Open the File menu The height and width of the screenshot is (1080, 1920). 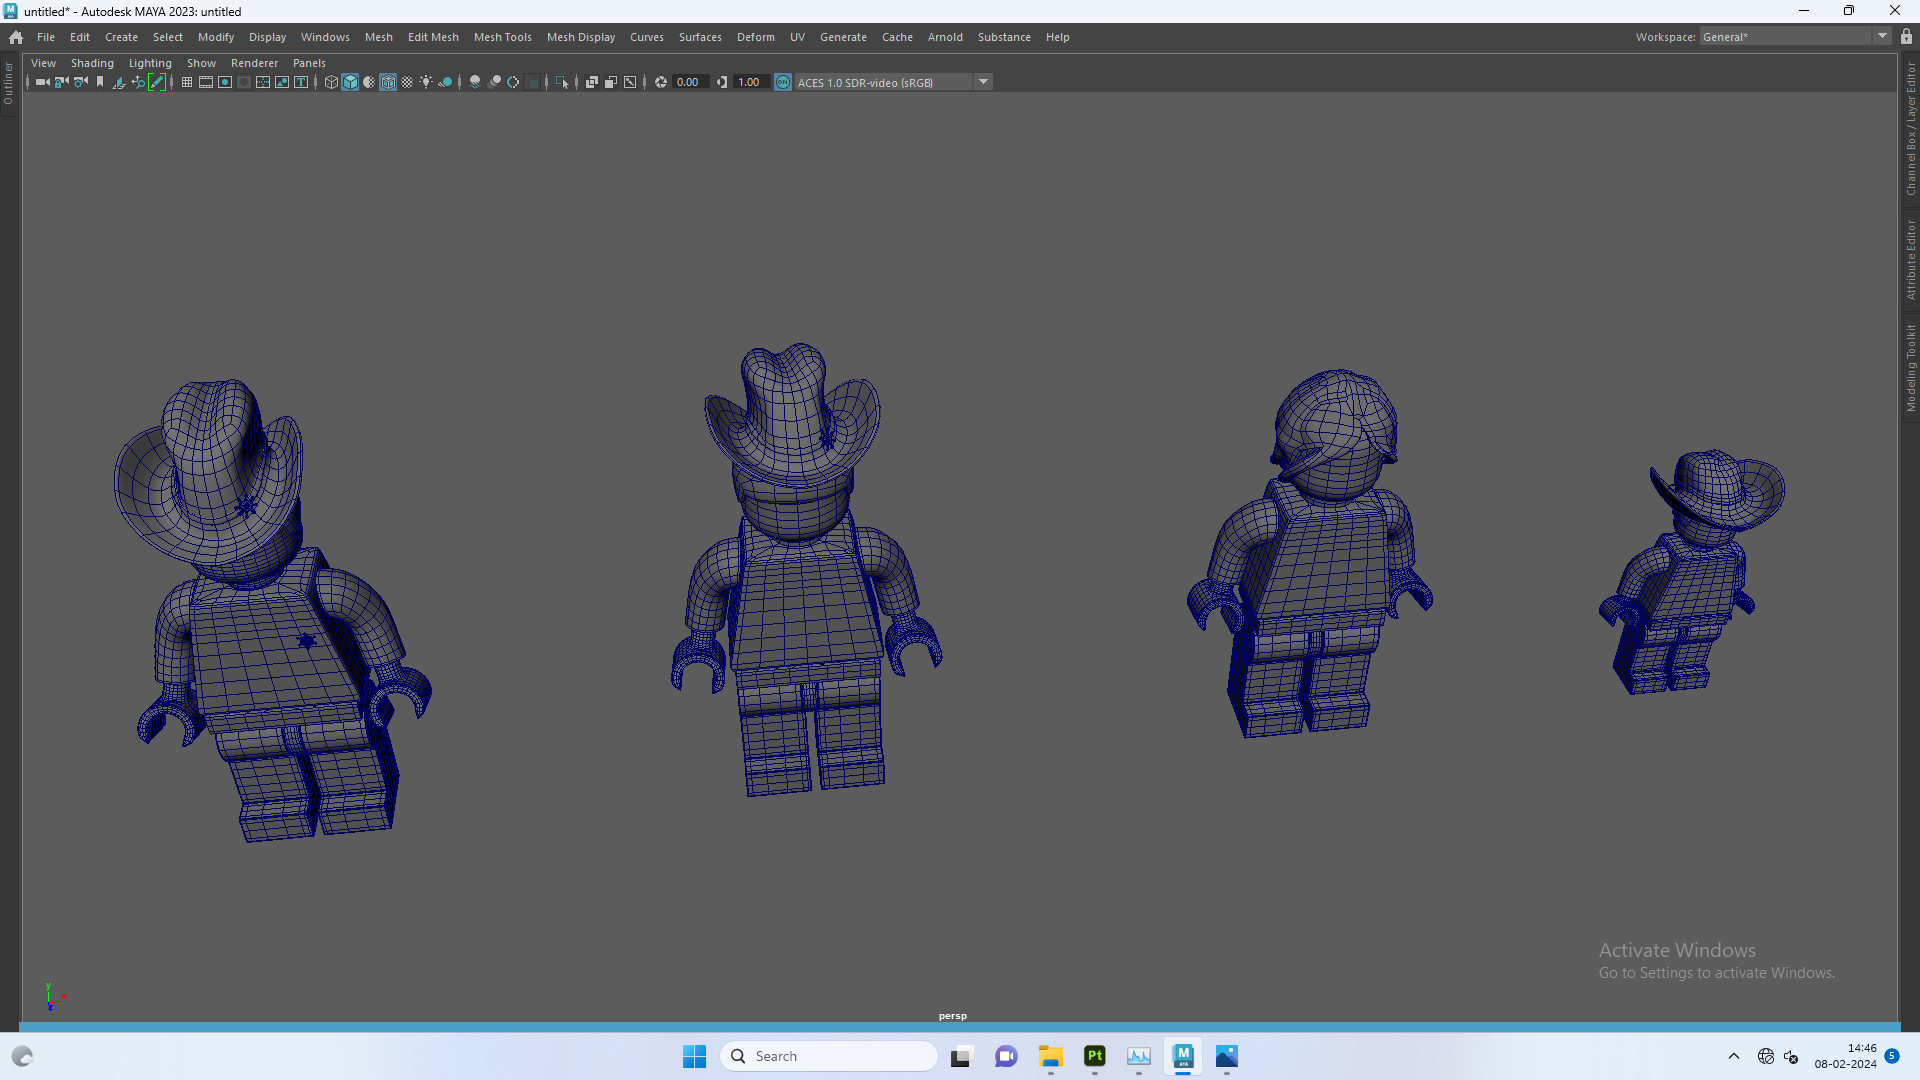point(46,37)
